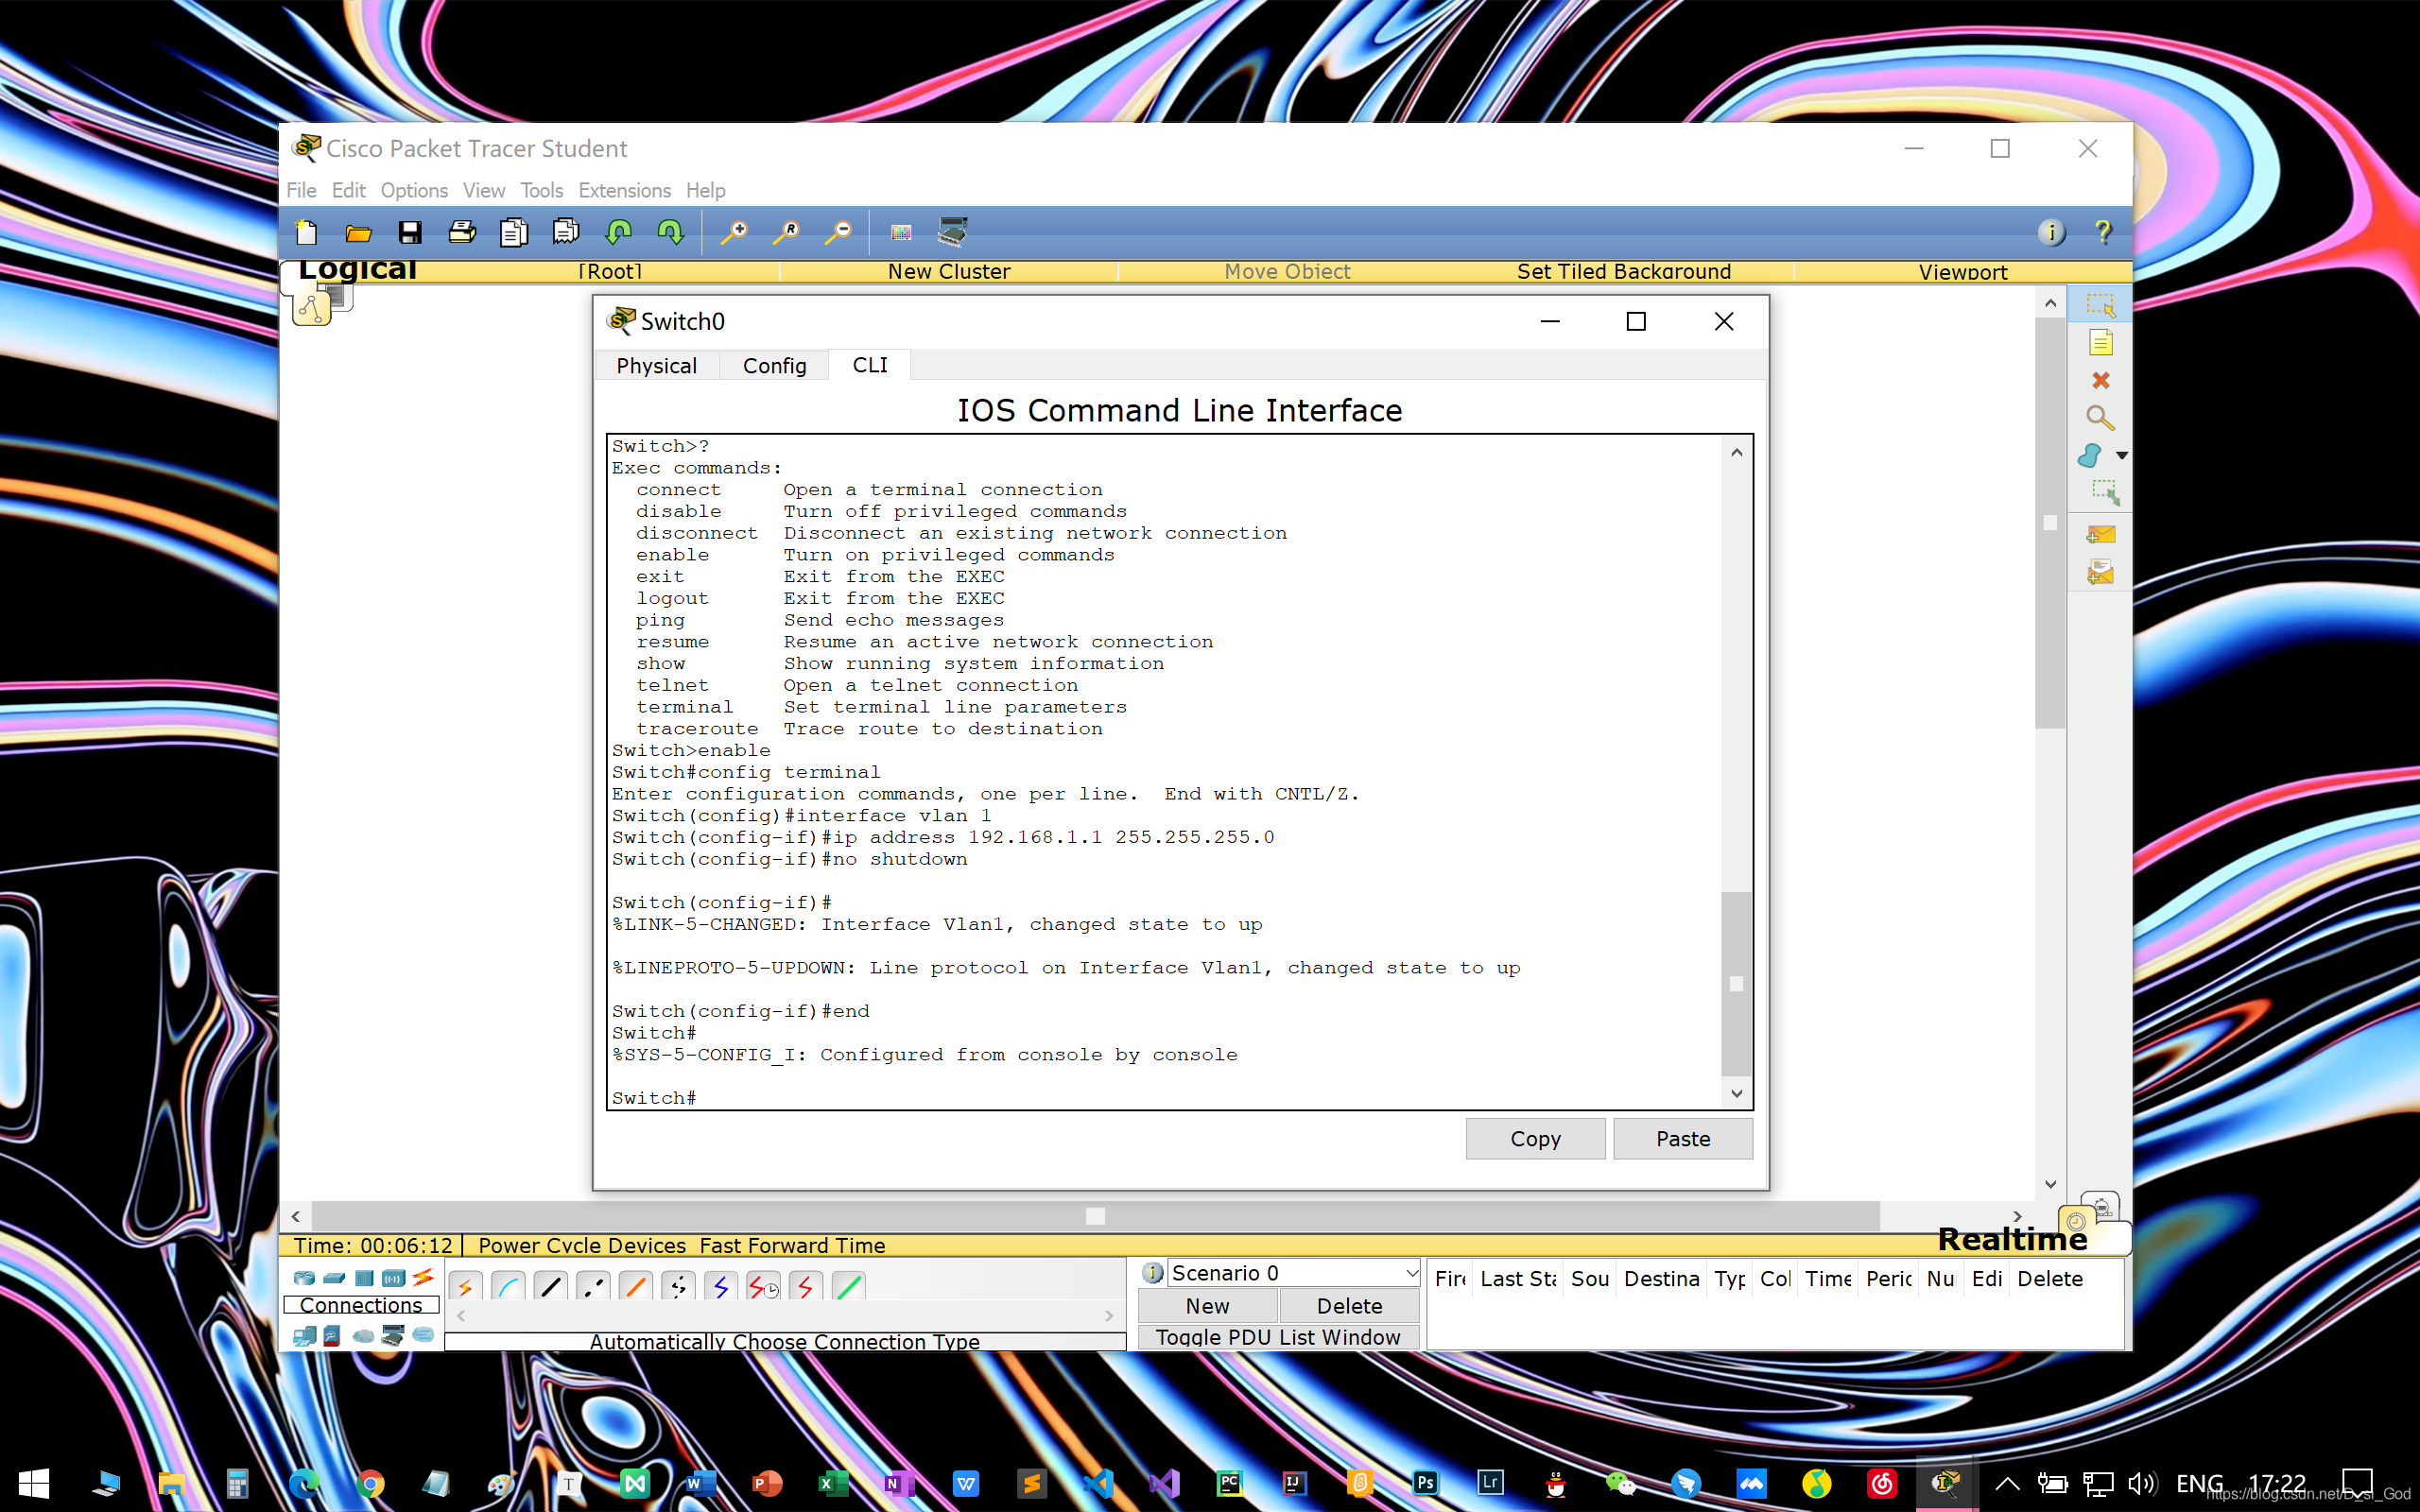The width and height of the screenshot is (2420, 1512).
Task: Click the Zoom In magnifier icon
Action: [x=734, y=233]
